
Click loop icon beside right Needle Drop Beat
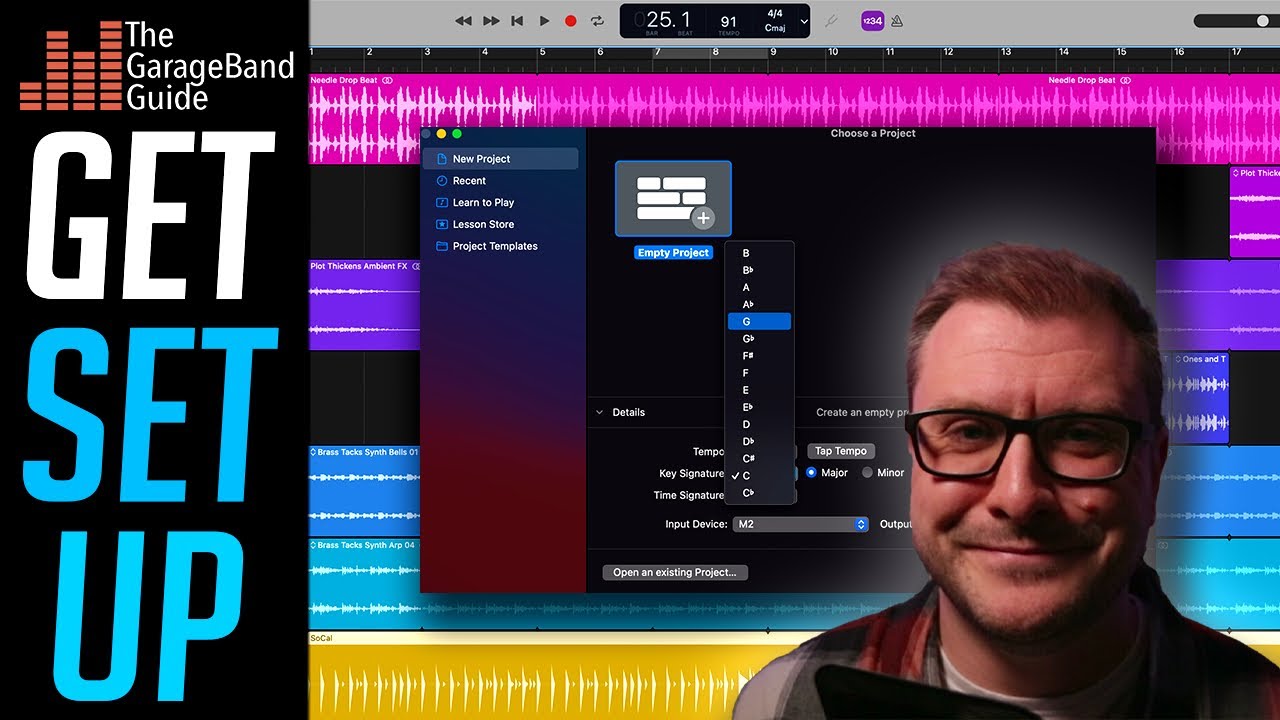point(1125,80)
